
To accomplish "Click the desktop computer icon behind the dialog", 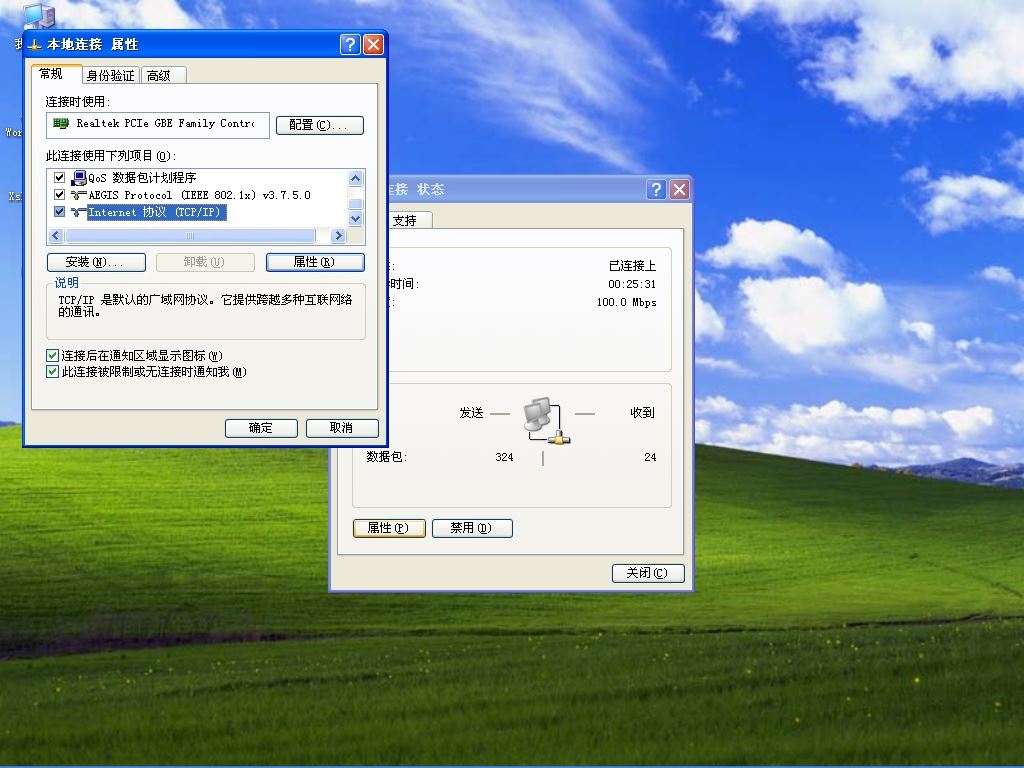I will (x=40, y=16).
